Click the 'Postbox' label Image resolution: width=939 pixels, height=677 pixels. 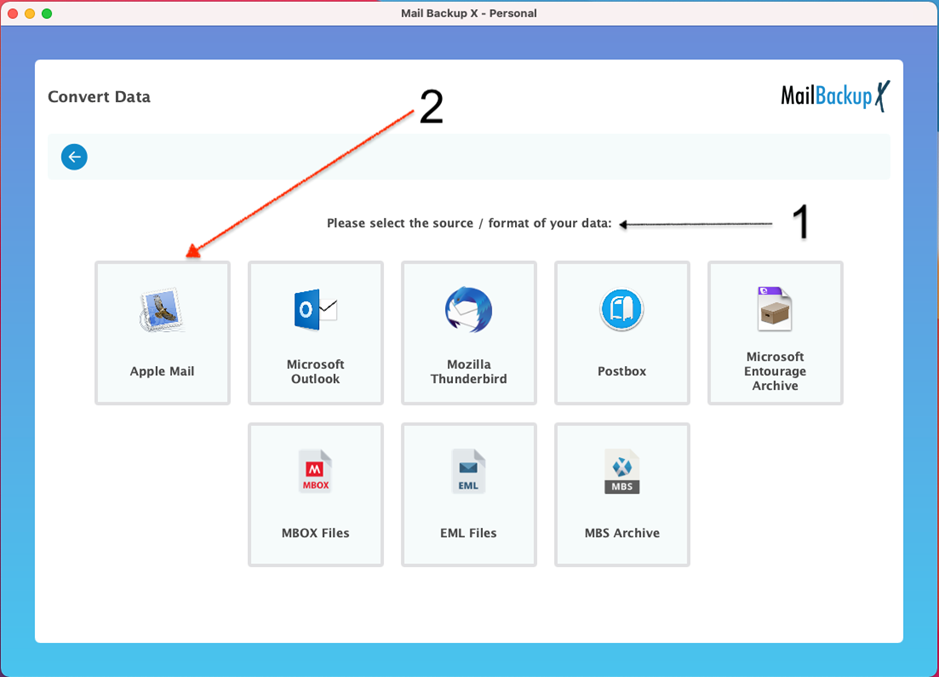pyautogui.click(x=622, y=371)
